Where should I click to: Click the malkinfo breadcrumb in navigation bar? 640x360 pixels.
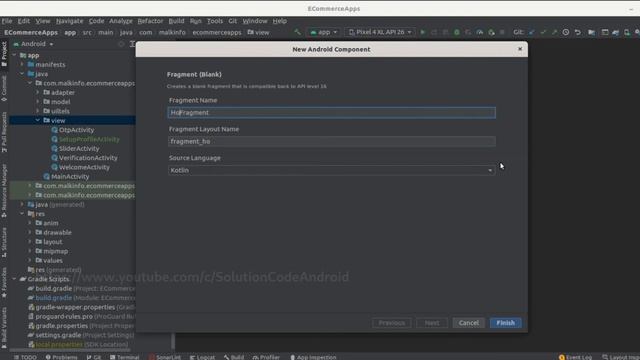click(x=172, y=32)
